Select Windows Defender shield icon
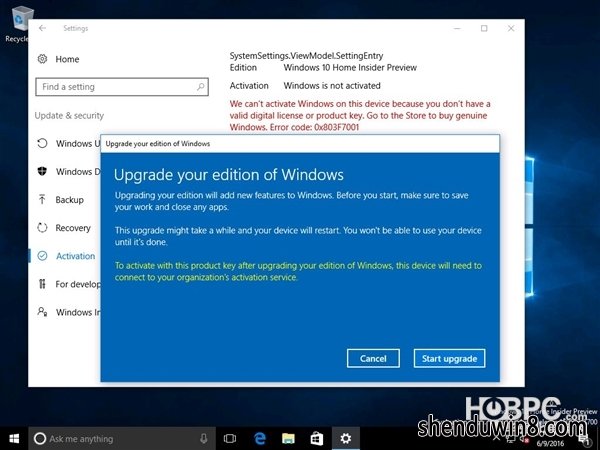This screenshot has height=450, width=600. (42, 171)
